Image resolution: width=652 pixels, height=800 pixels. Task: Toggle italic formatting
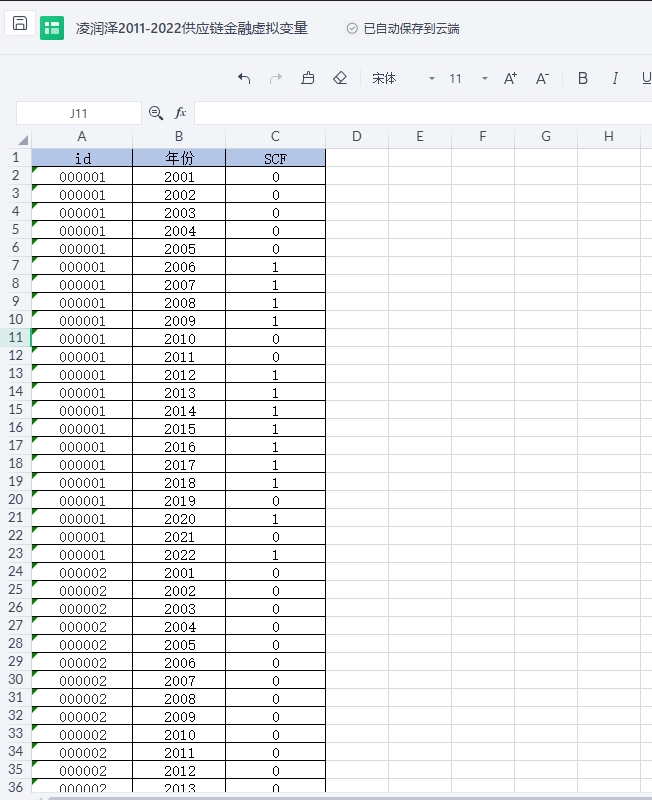tap(615, 78)
